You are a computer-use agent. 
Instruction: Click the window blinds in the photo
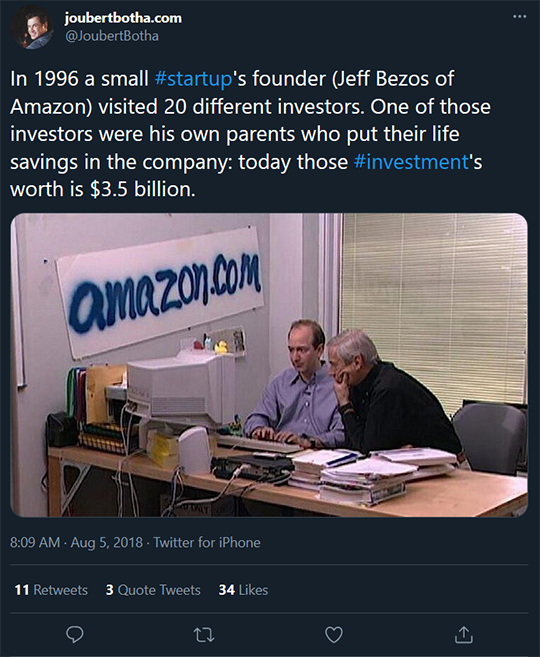click(x=434, y=310)
